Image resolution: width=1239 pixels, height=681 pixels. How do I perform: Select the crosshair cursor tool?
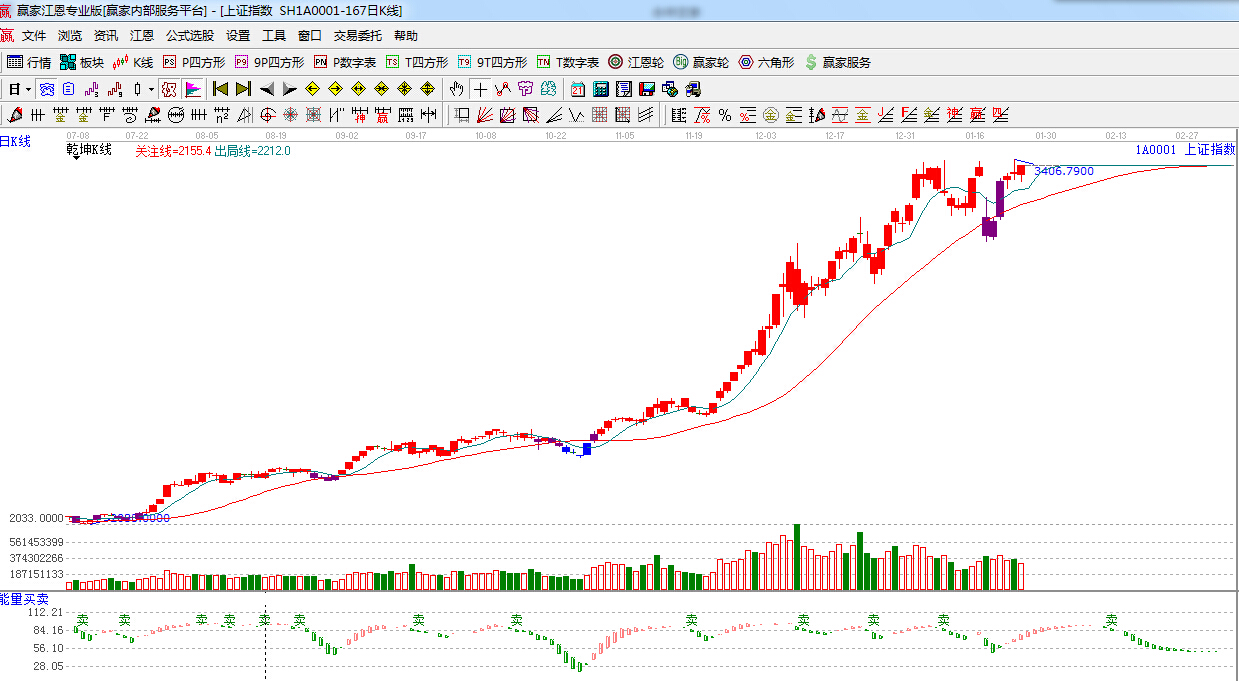(480, 89)
